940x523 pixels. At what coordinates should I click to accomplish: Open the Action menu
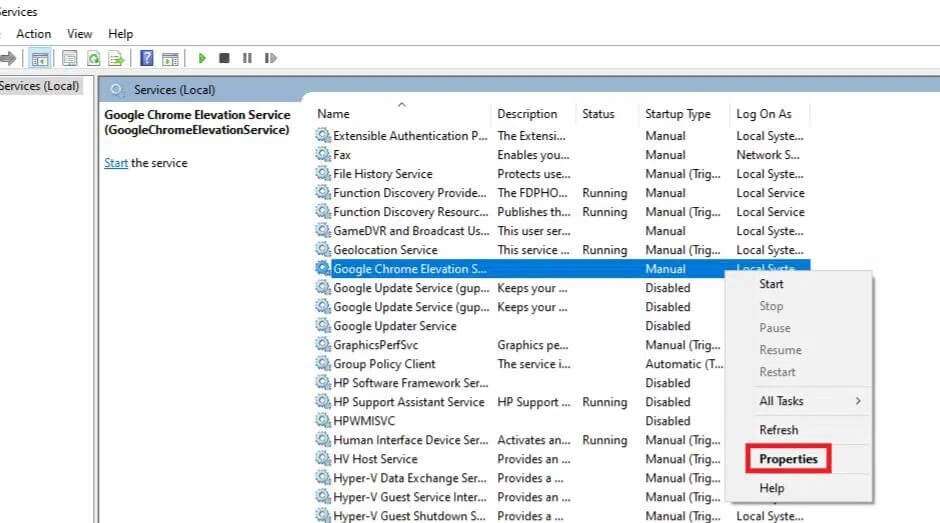34,34
